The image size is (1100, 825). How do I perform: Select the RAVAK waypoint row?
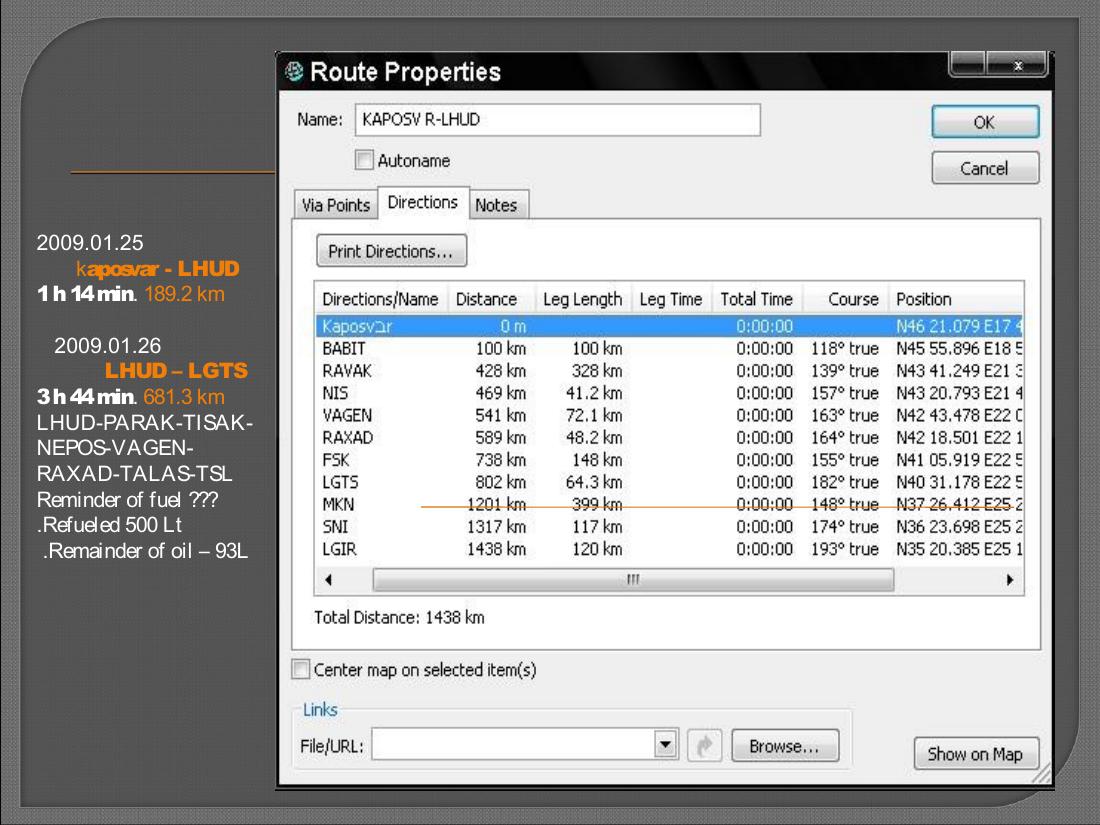pos(669,371)
